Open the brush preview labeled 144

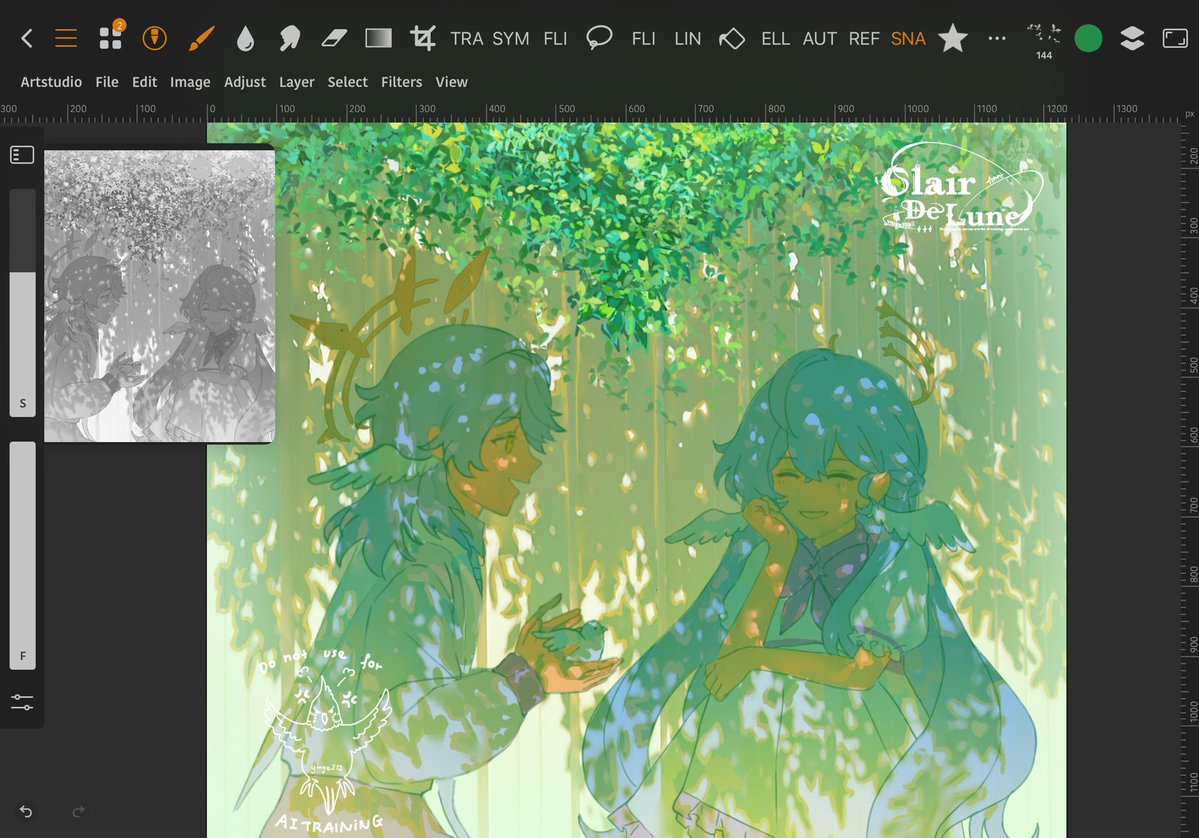(x=1044, y=41)
